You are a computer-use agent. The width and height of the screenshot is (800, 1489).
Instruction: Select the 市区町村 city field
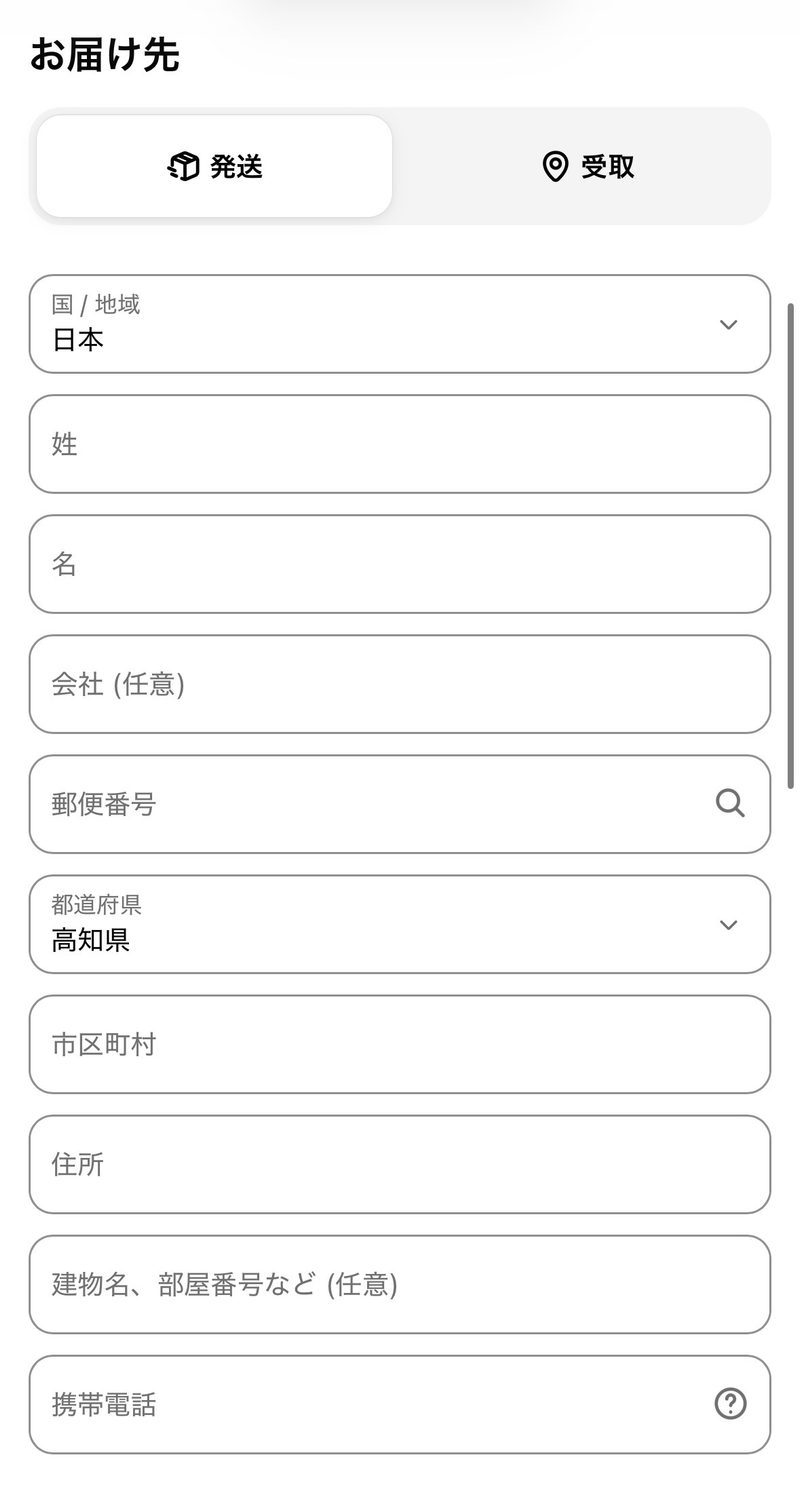[400, 1044]
